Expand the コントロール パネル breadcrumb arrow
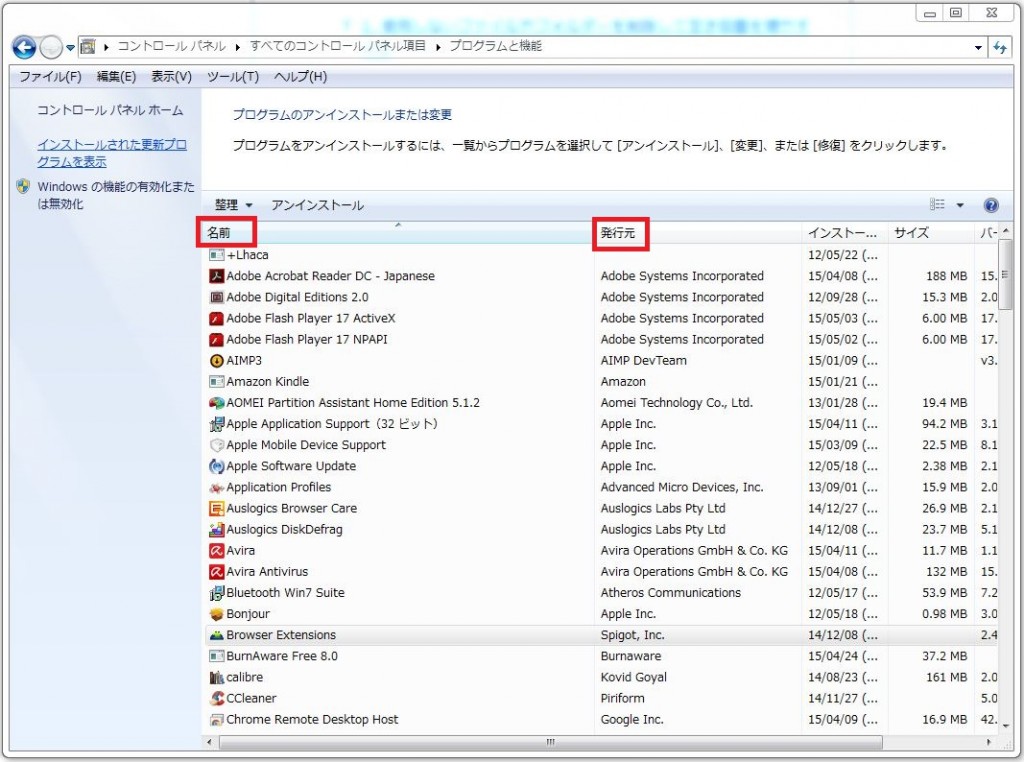This screenshot has width=1024, height=762. 237,47
